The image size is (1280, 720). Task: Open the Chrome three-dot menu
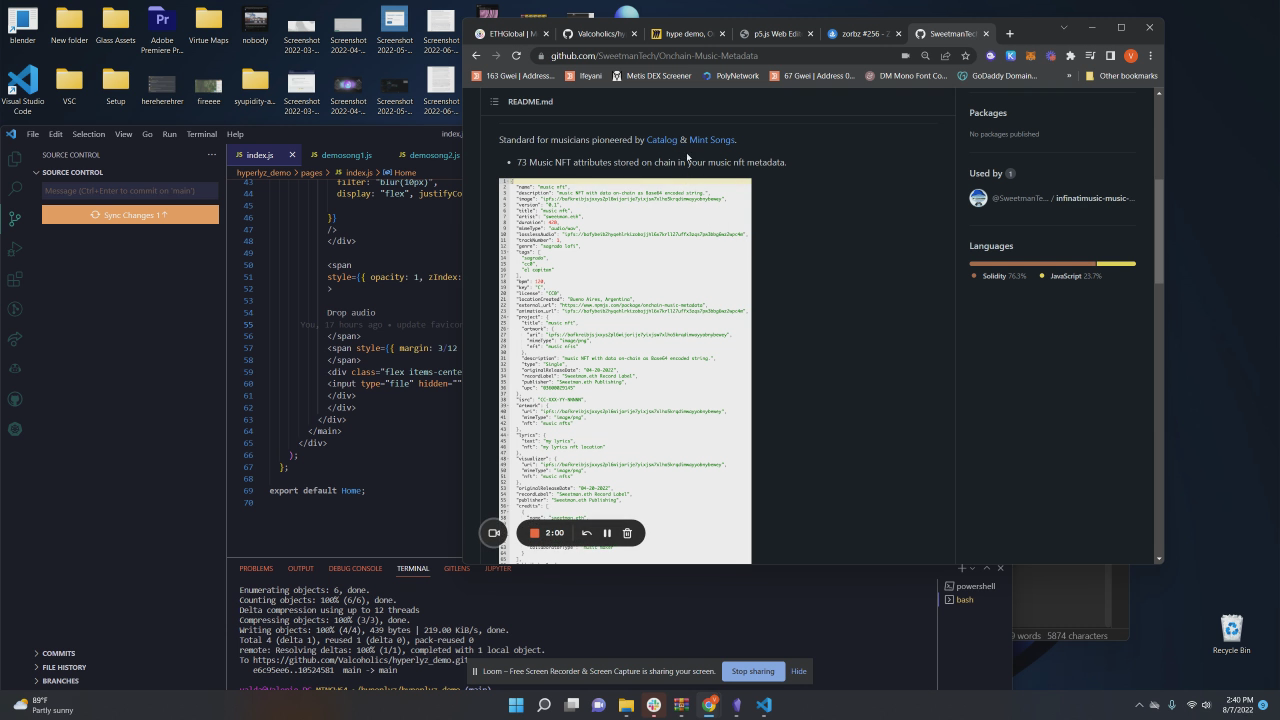pyautogui.click(x=1150, y=56)
